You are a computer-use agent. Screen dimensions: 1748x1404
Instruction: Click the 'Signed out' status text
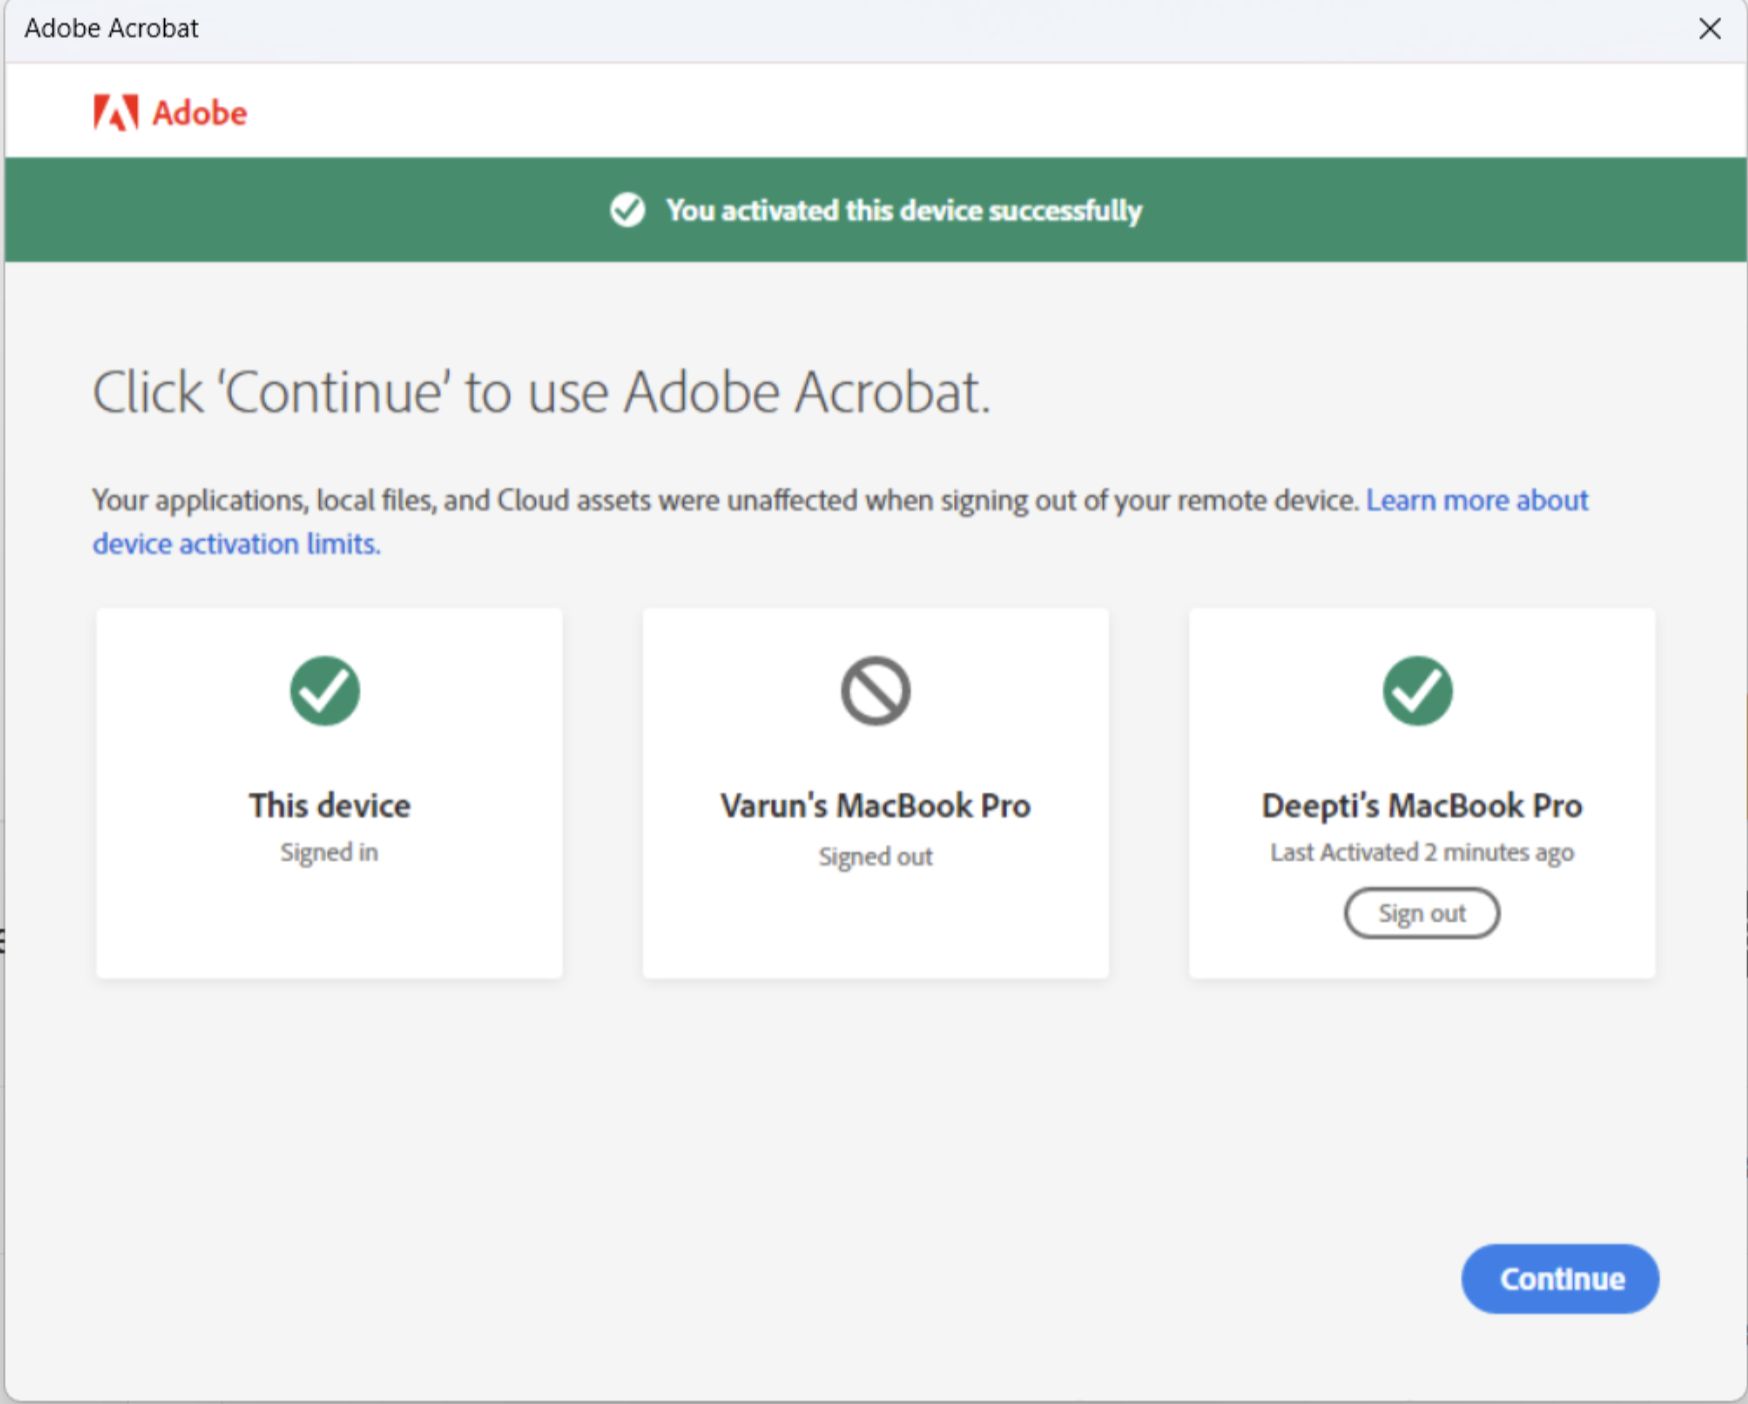point(875,856)
